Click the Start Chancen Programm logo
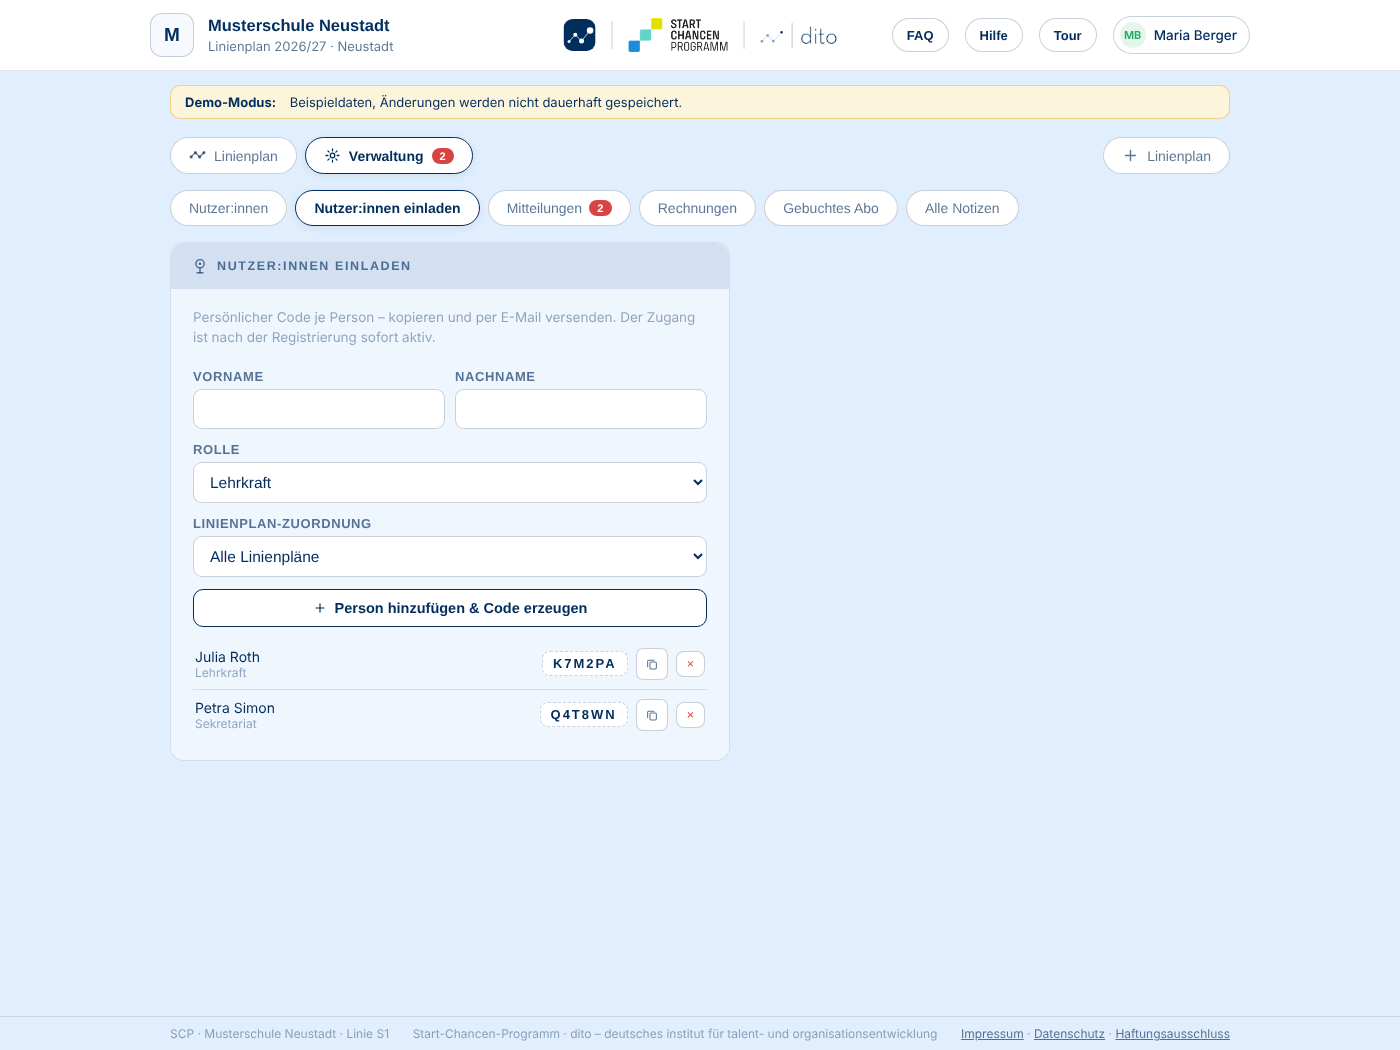Screen dimensions: 1400x1050 click(678, 35)
